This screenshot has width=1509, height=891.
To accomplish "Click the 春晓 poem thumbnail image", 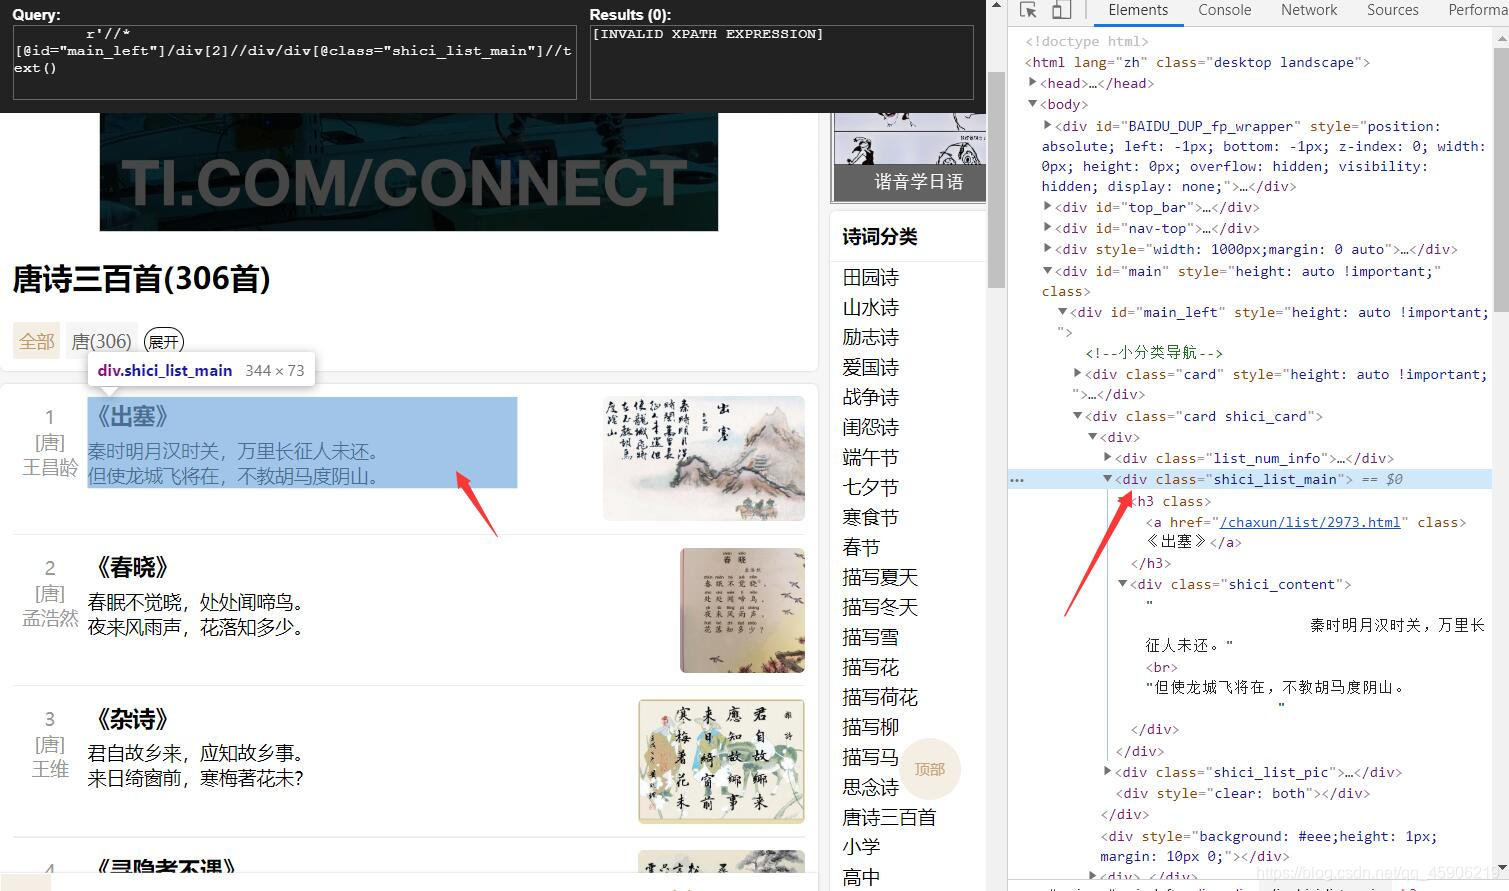I will 741,610.
